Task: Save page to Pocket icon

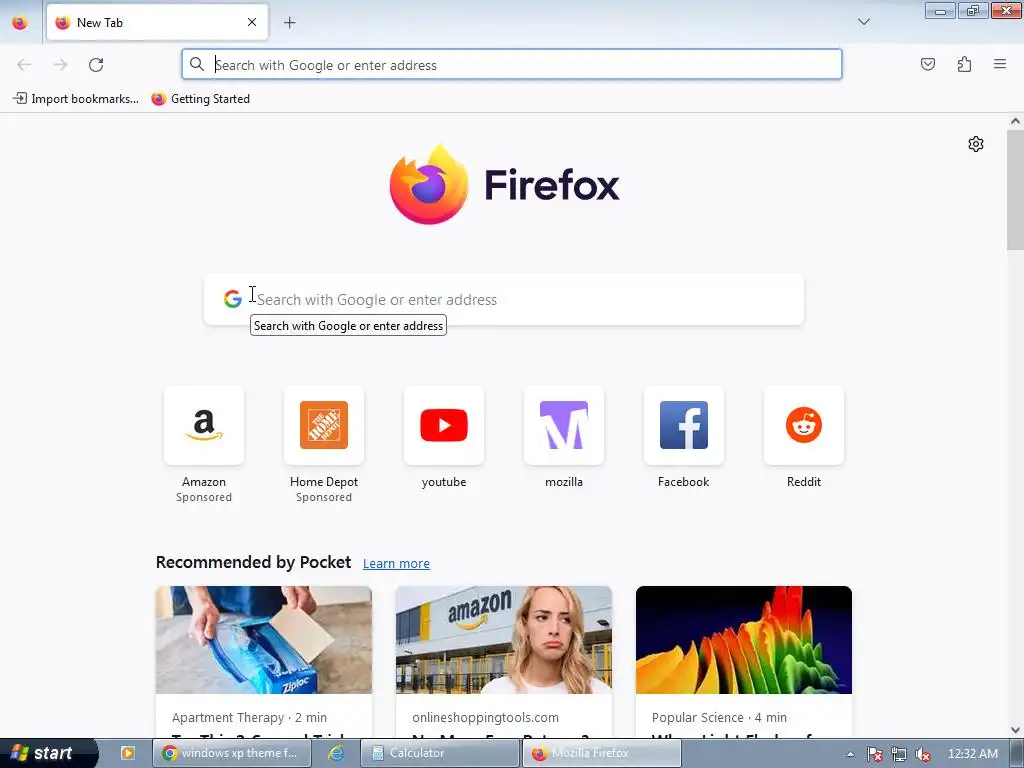Action: pyautogui.click(x=927, y=64)
